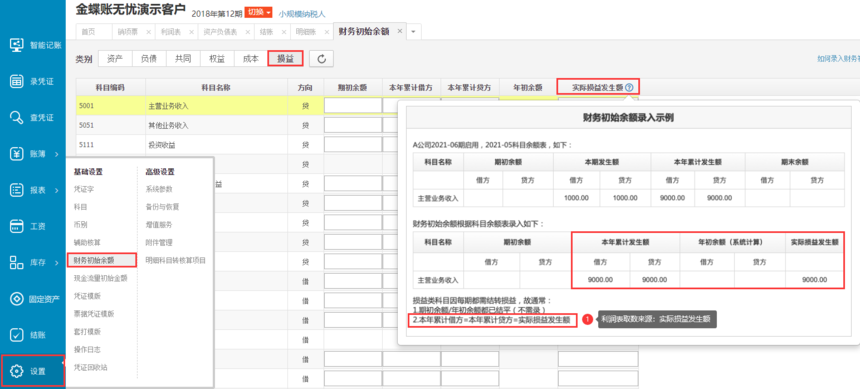860x389 pixels.
Task: Click the 实际损益发生额 column header
Action: click(x=598, y=87)
